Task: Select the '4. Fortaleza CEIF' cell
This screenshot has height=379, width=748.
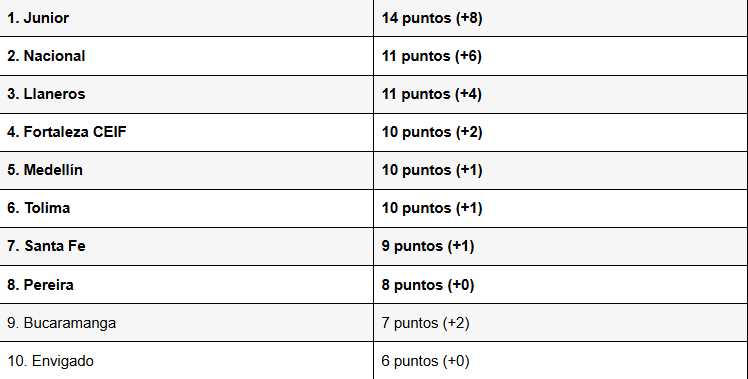Action: pyautogui.click(x=187, y=132)
